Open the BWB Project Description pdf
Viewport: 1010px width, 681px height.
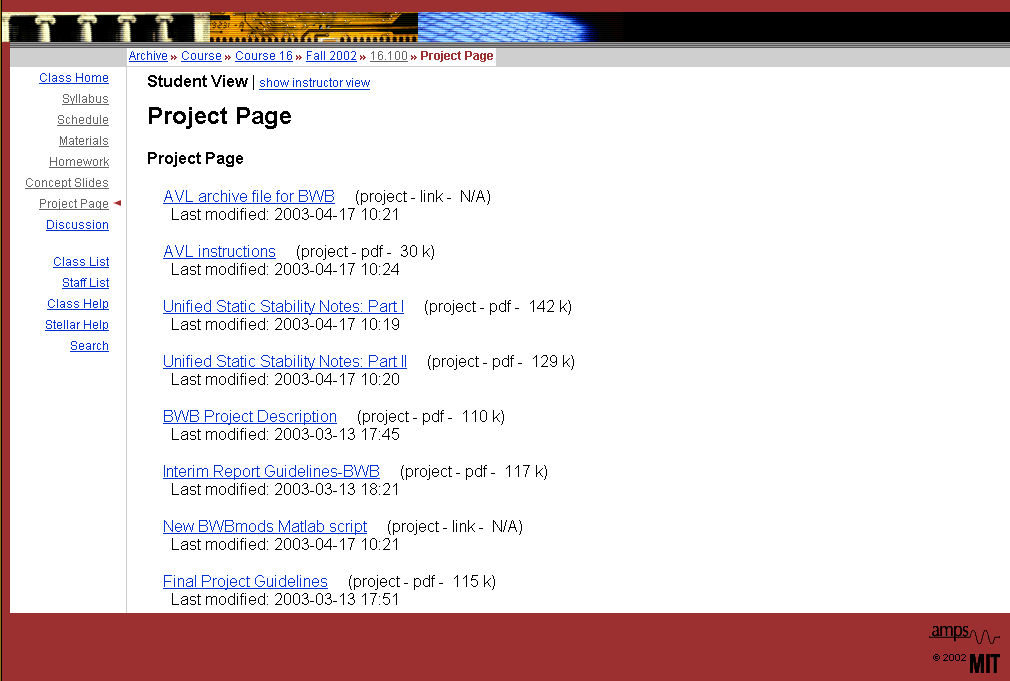(250, 417)
